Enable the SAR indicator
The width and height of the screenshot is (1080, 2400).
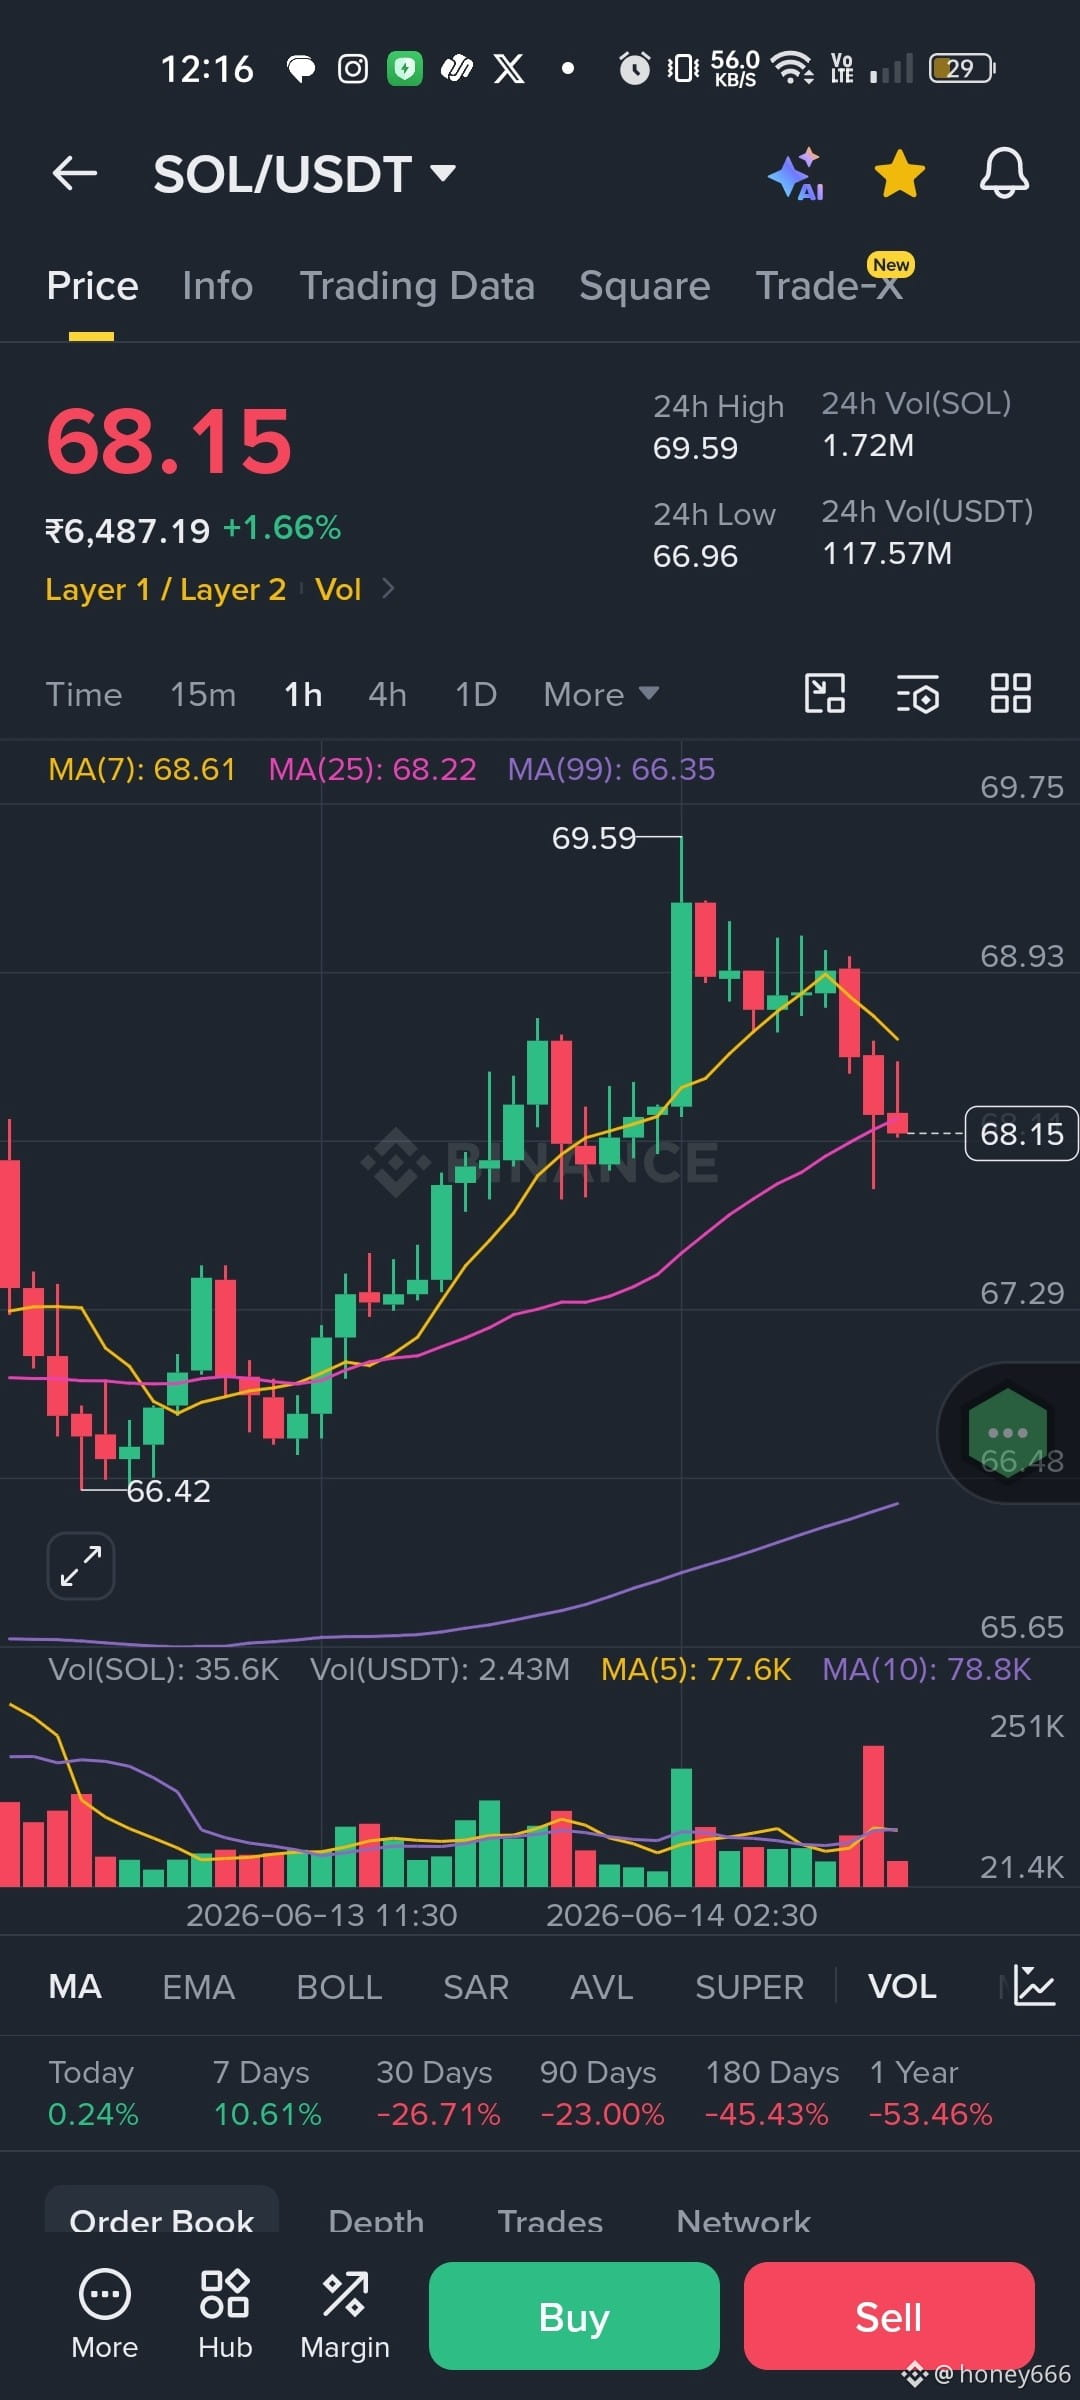tap(476, 1986)
